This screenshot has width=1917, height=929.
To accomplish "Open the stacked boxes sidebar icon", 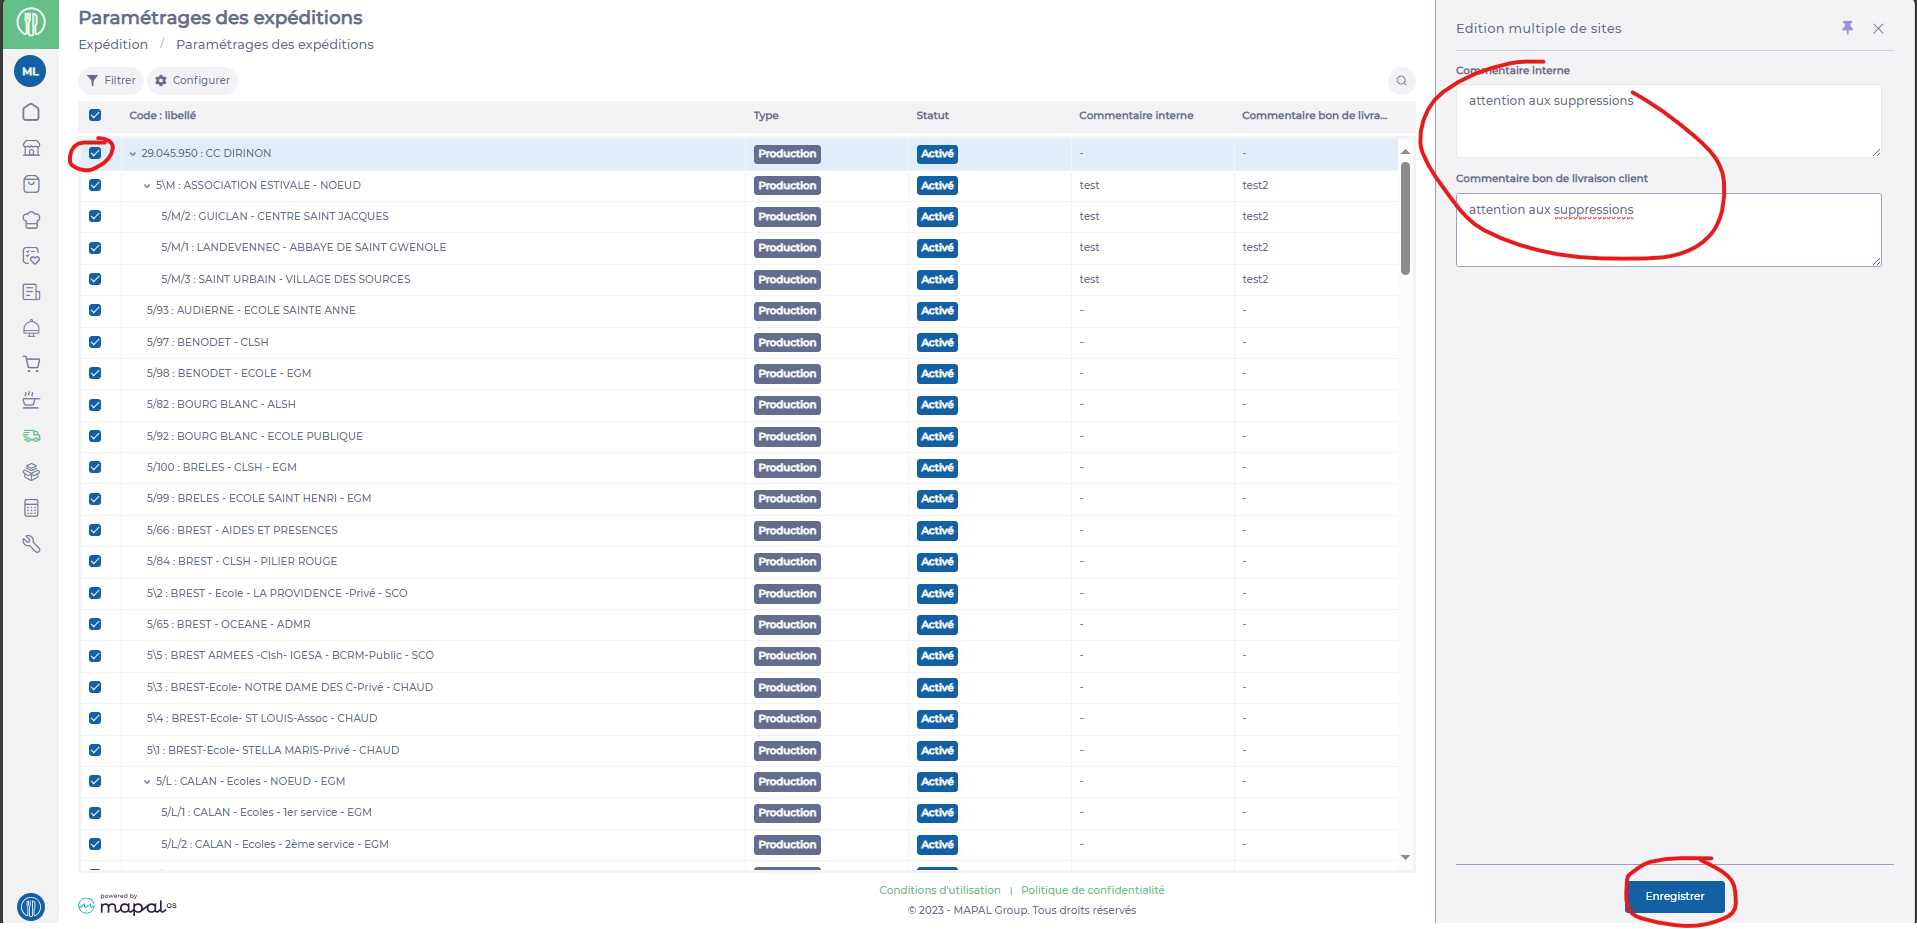I will coord(31,472).
